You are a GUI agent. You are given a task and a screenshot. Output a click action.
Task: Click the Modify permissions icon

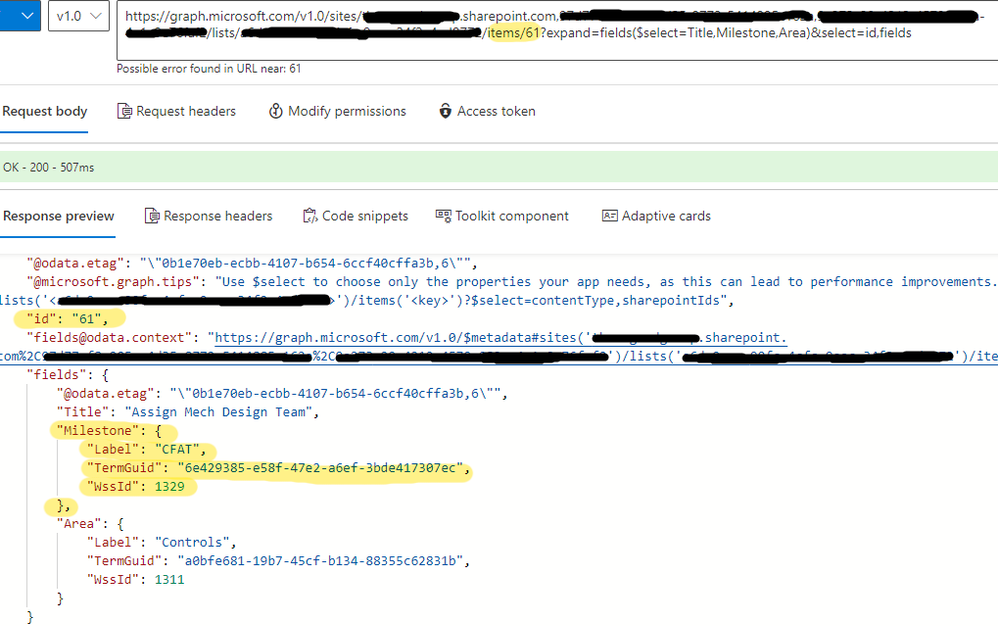(x=276, y=111)
